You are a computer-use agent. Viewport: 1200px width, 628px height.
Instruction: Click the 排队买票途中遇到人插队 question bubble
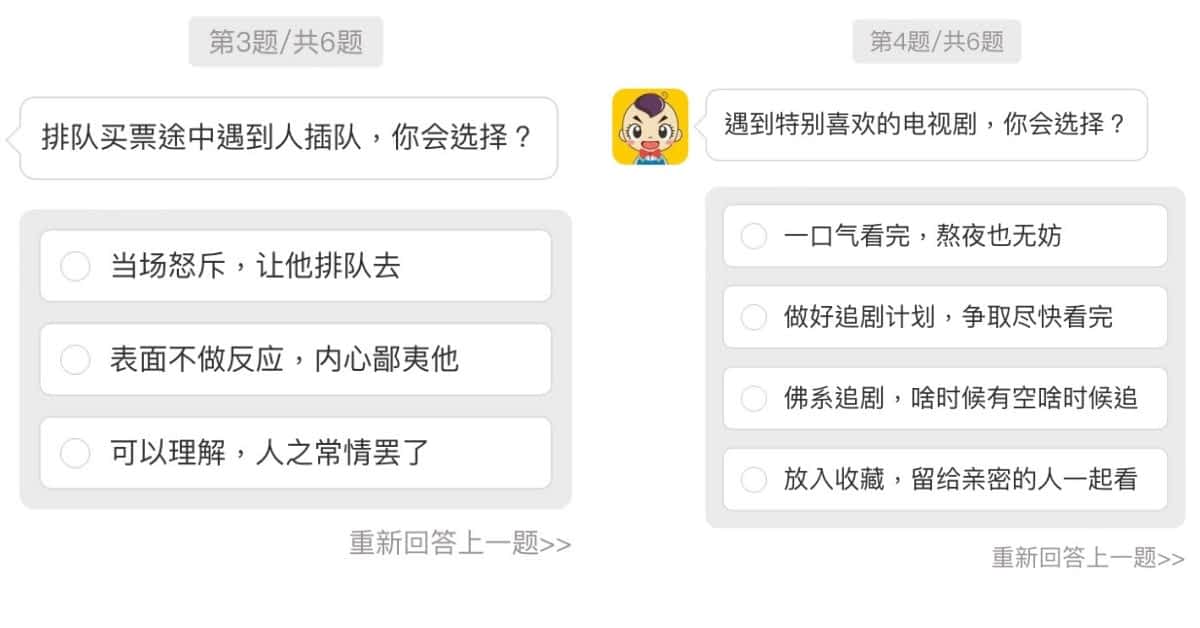(287, 137)
